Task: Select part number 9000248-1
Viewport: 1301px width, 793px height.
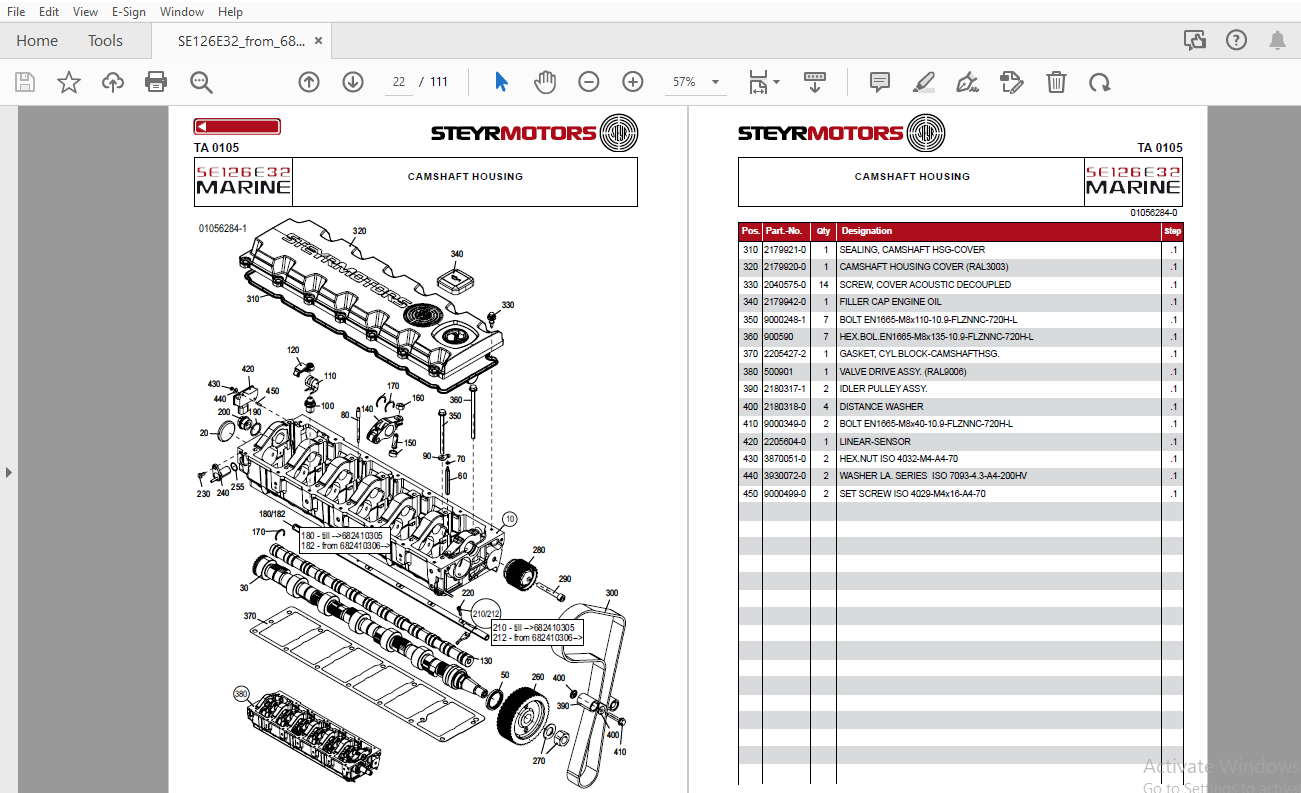Action: tap(785, 320)
